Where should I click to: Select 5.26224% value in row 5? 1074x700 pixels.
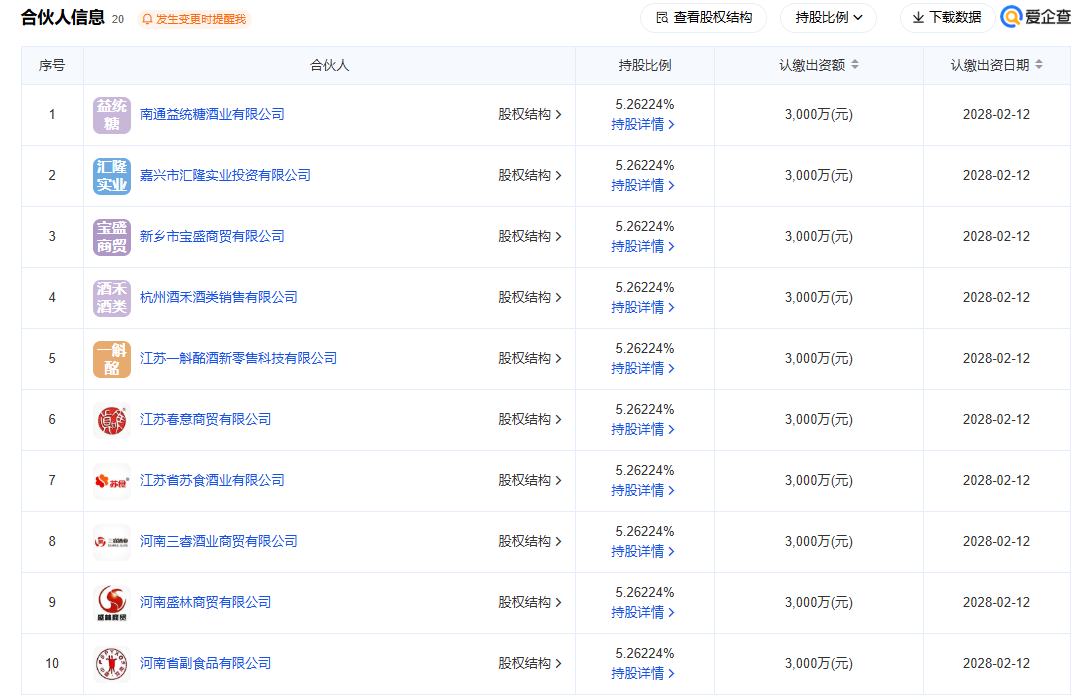pos(645,349)
